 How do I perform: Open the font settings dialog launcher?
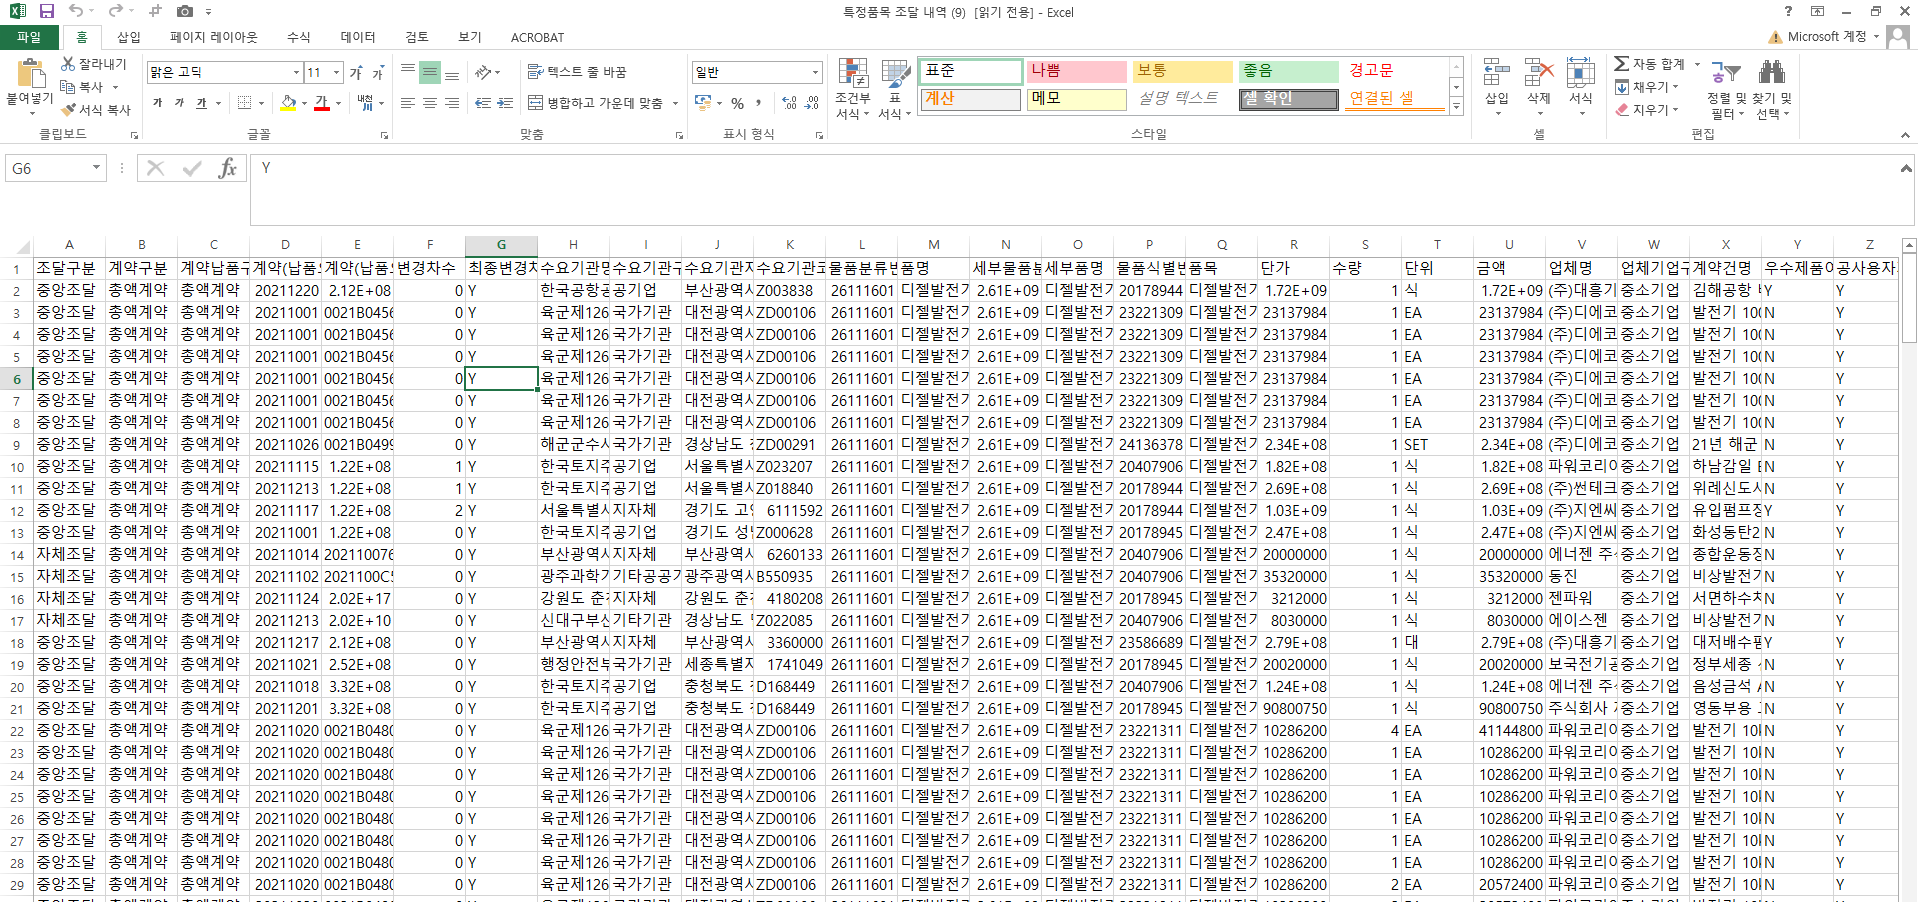[385, 135]
